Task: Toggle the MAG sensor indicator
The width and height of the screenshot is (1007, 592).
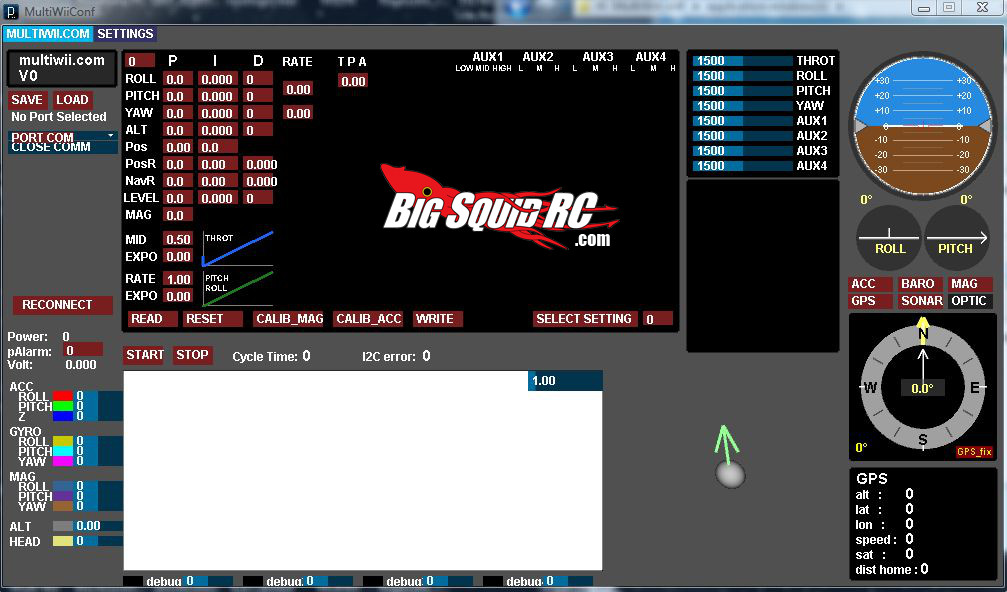Action: click(970, 284)
